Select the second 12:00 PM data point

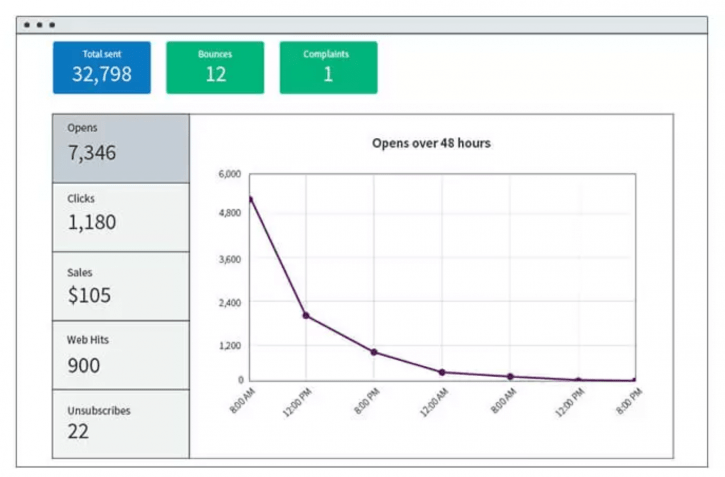click(x=578, y=380)
